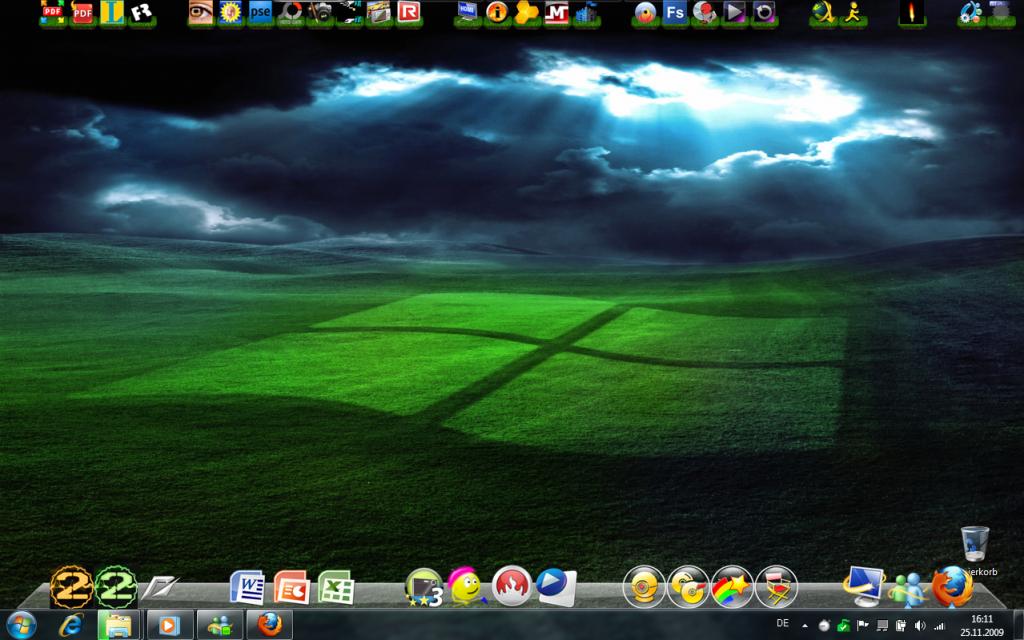Open the webcam glass-orb icon
Image resolution: width=1024 pixels, height=640 pixels.
point(643,586)
